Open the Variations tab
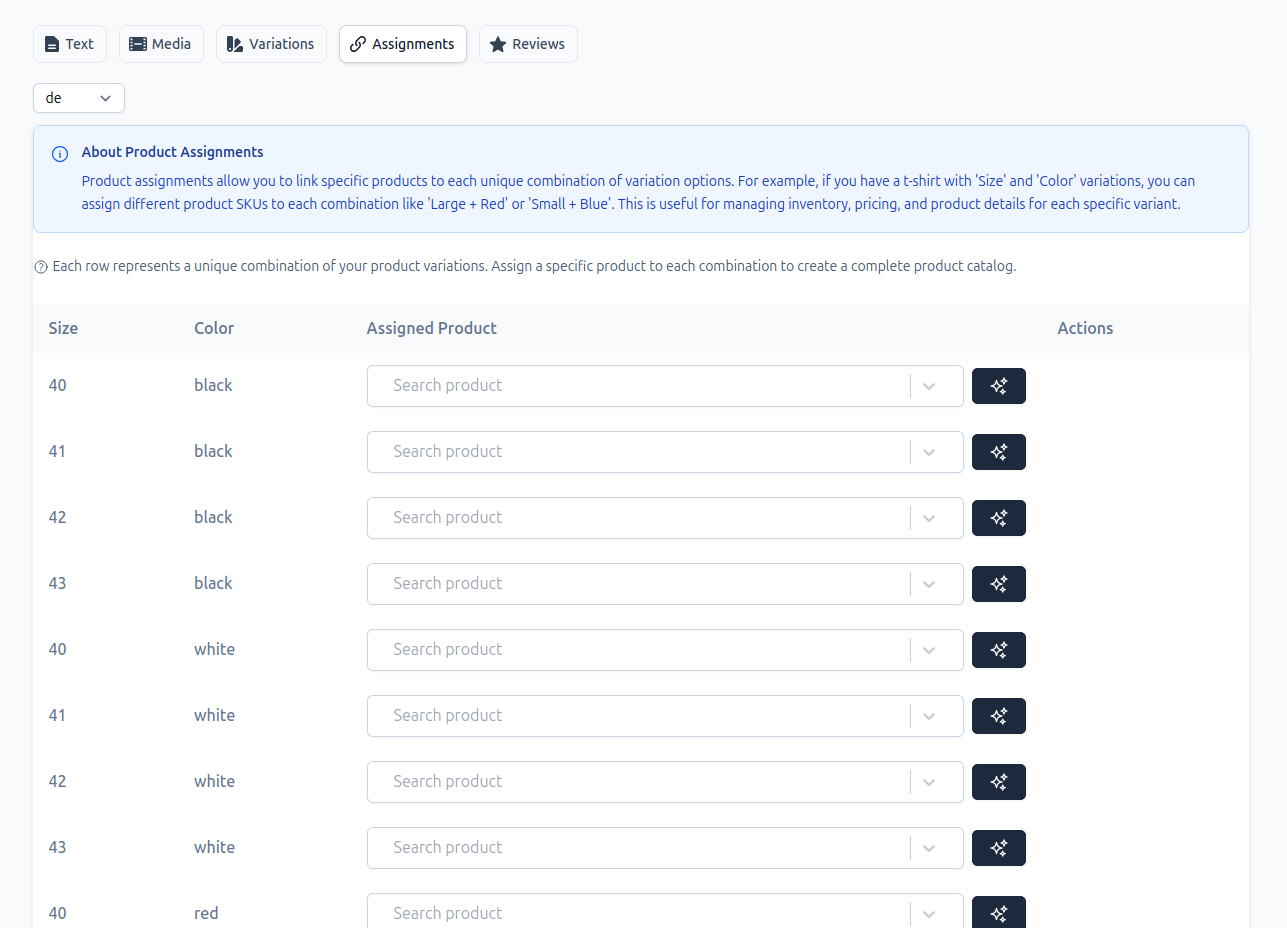Screen dimensions: 1287x928 coord(271,44)
